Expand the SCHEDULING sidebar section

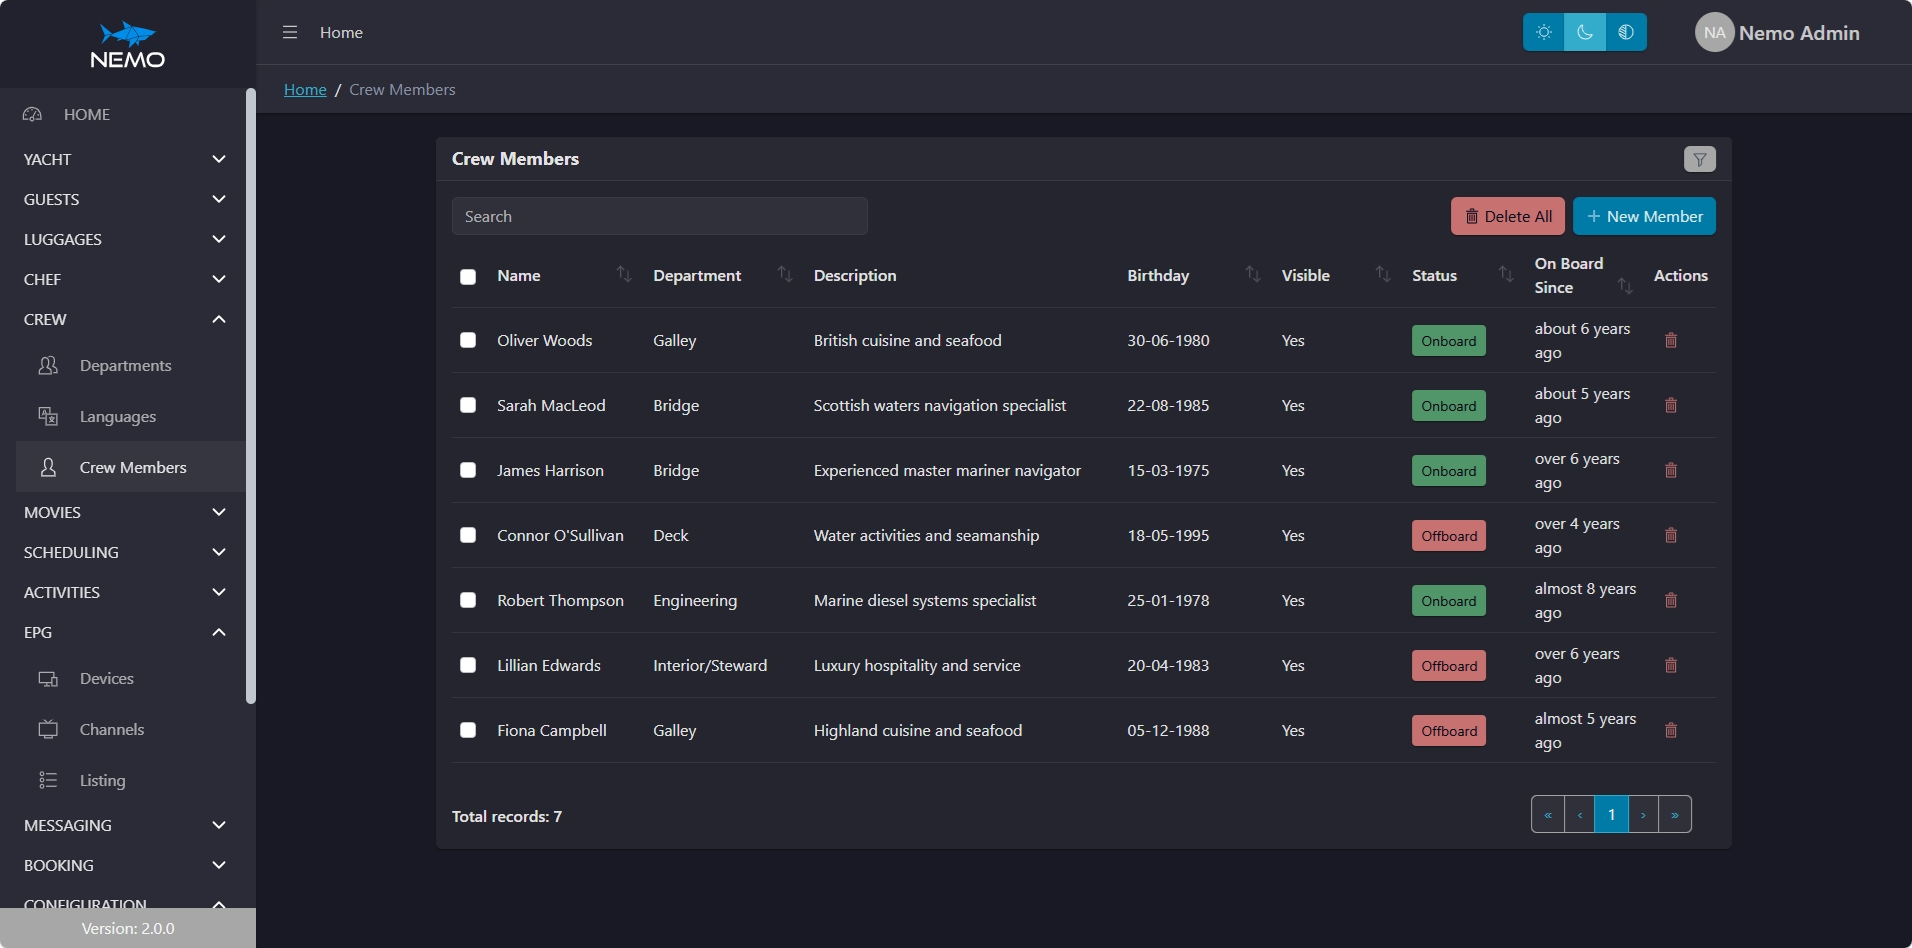coord(124,552)
